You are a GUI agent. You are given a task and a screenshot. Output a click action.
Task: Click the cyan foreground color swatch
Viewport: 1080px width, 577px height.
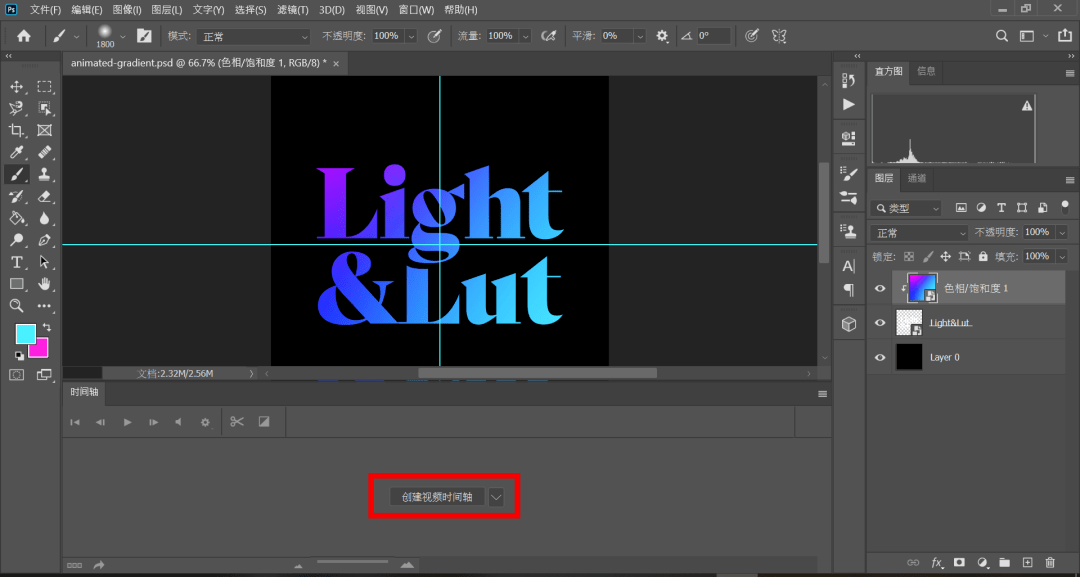click(25, 334)
